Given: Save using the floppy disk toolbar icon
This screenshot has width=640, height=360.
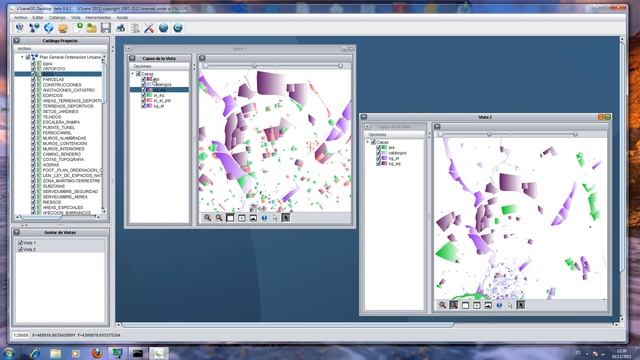Looking at the screenshot, I should coord(106,28).
